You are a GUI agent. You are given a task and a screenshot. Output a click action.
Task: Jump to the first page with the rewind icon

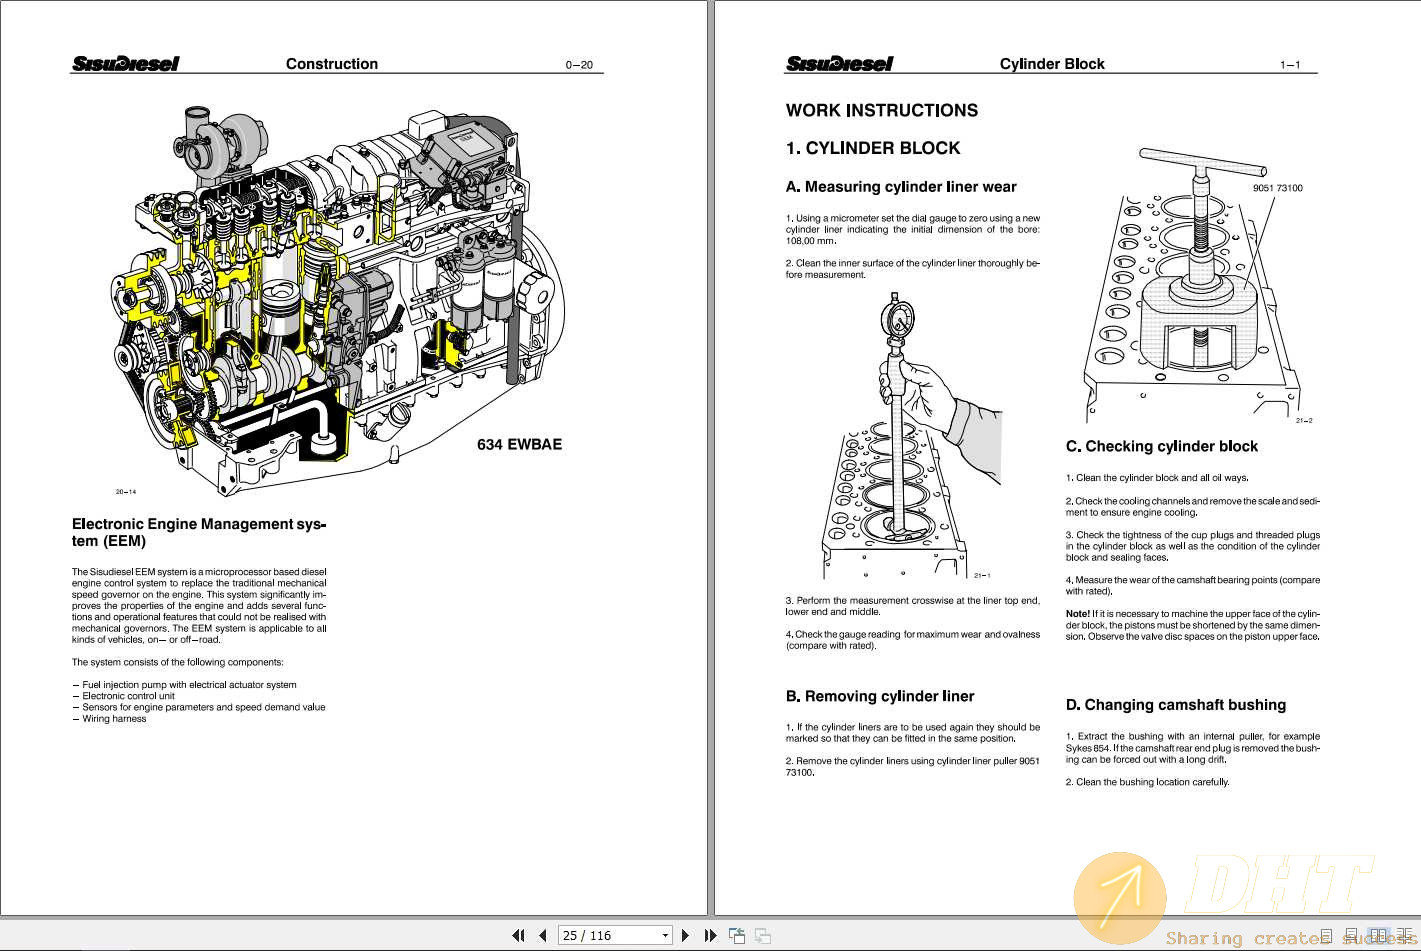click(x=519, y=935)
